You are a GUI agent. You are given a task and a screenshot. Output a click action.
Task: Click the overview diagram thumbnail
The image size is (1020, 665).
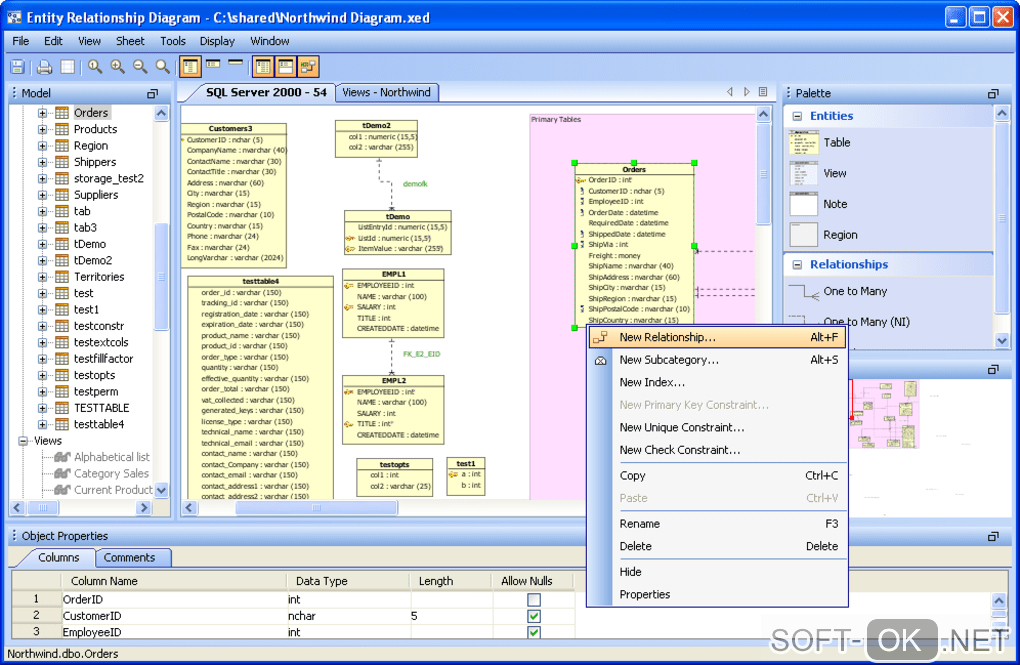point(885,414)
